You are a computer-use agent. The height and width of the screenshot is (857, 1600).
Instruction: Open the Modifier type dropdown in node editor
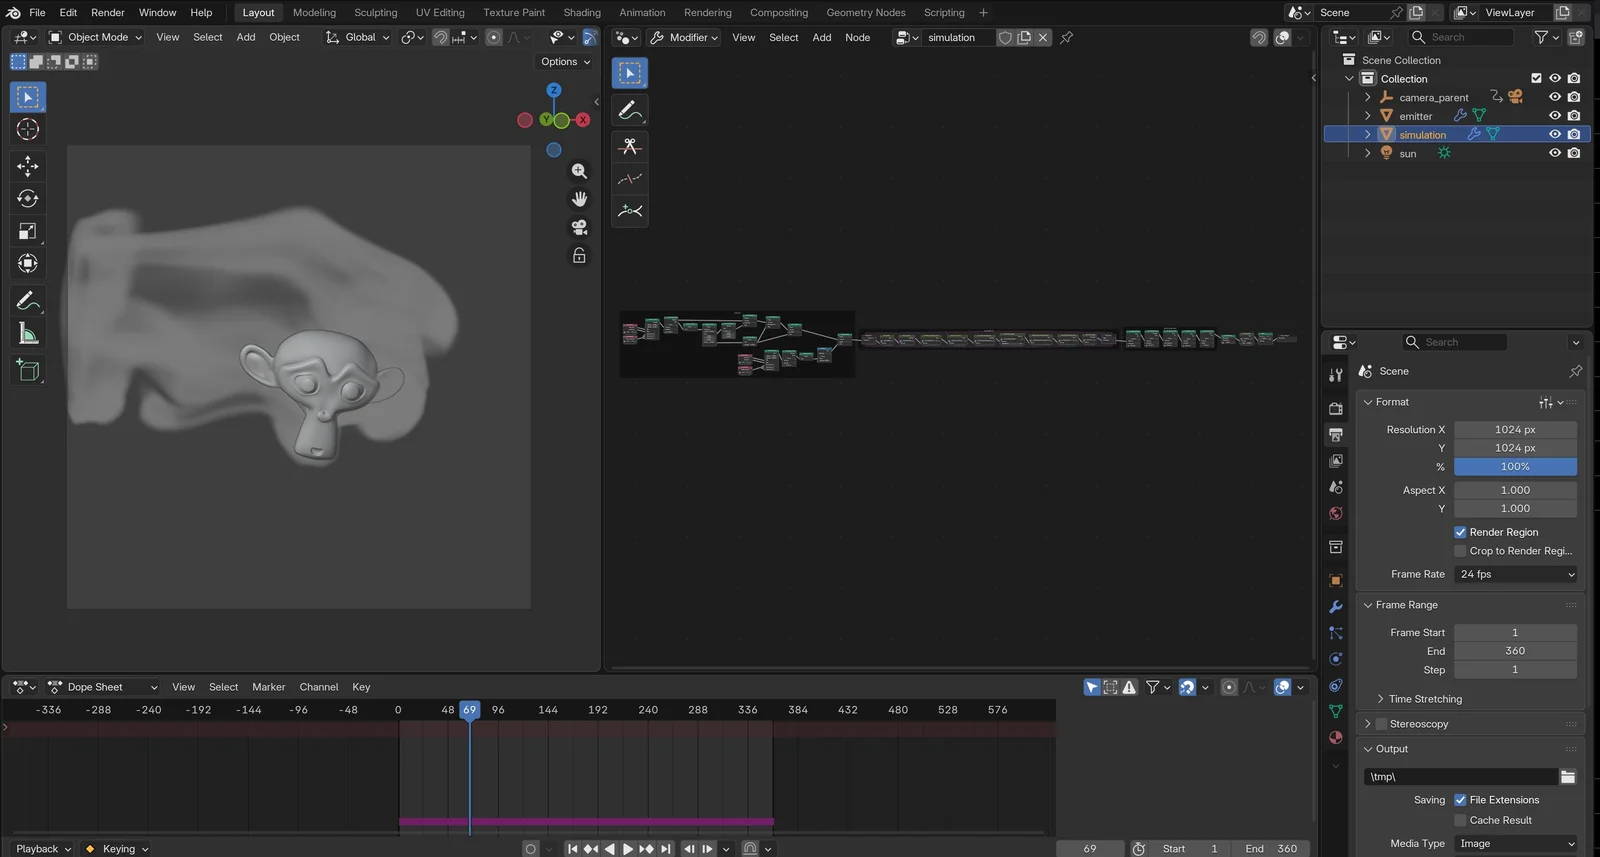(684, 38)
